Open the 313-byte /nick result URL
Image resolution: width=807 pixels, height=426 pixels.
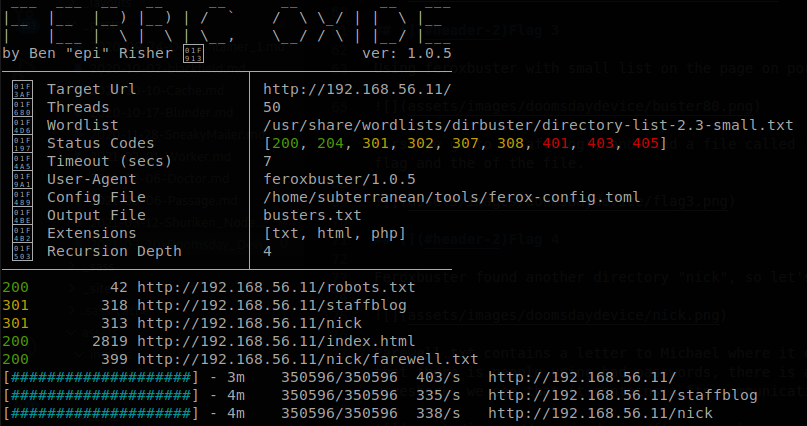pyautogui.click(x=250, y=324)
